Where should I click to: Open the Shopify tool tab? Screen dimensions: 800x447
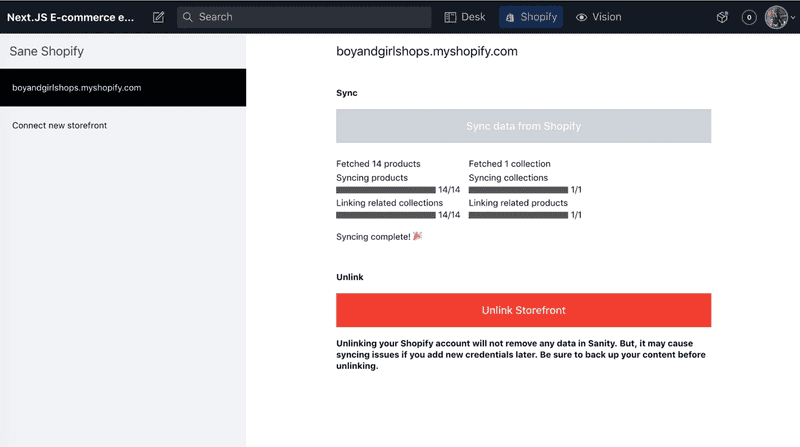click(x=531, y=17)
